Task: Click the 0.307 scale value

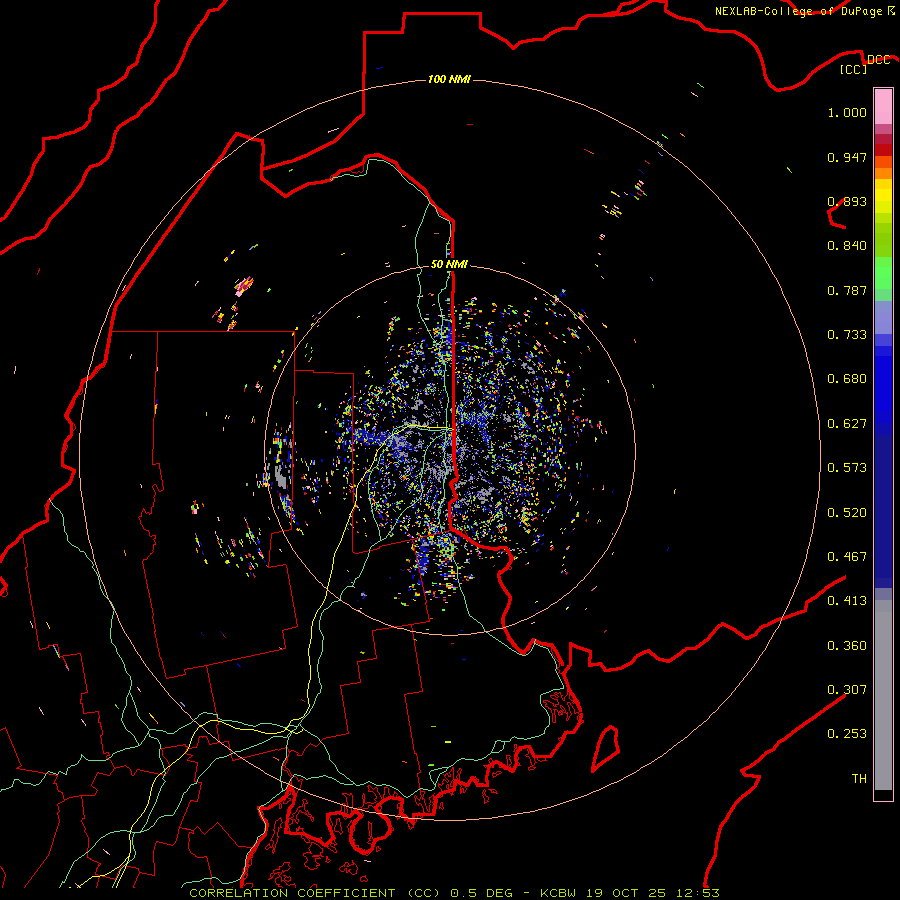Action: [847, 690]
